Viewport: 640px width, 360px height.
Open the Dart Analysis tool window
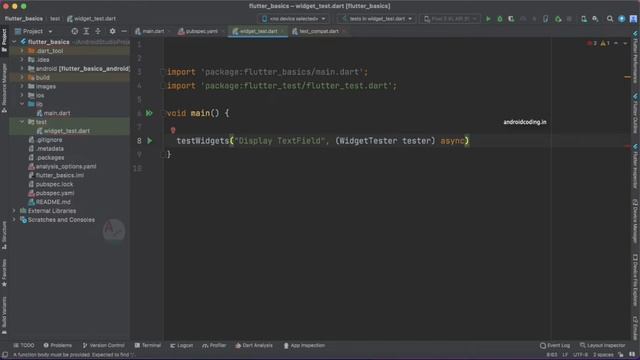pyautogui.click(x=254, y=345)
